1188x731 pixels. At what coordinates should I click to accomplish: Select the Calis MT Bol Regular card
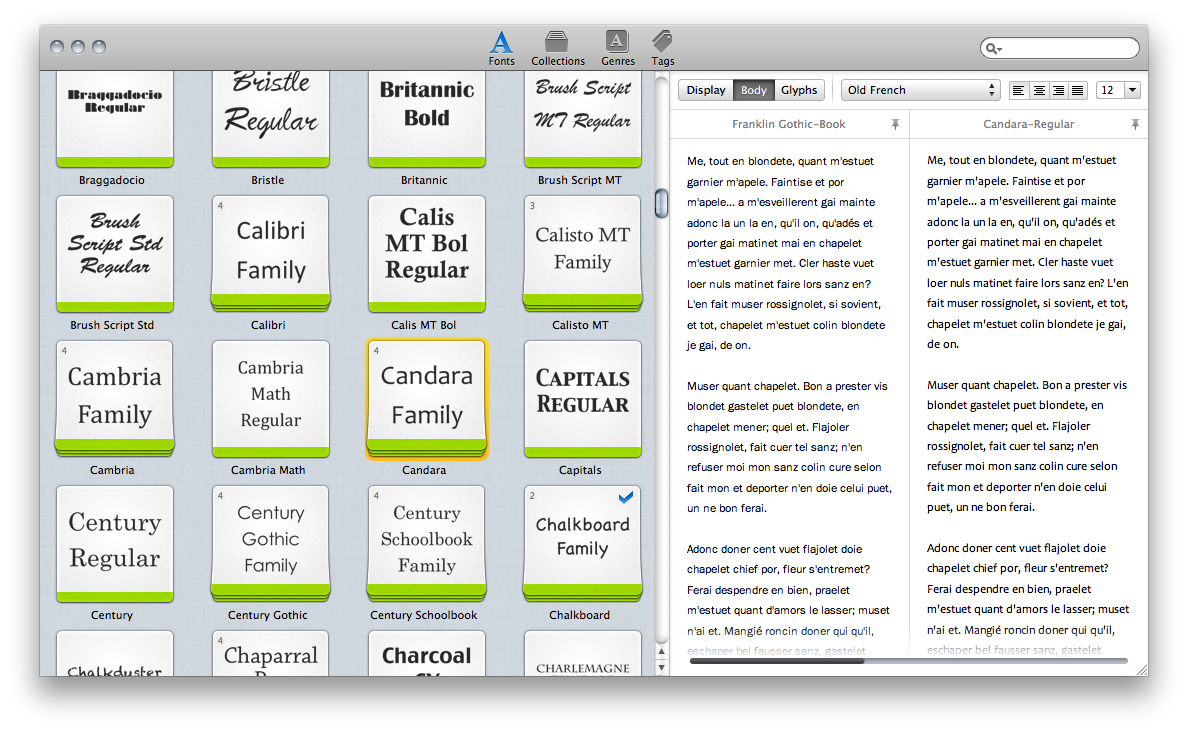tap(427, 254)
